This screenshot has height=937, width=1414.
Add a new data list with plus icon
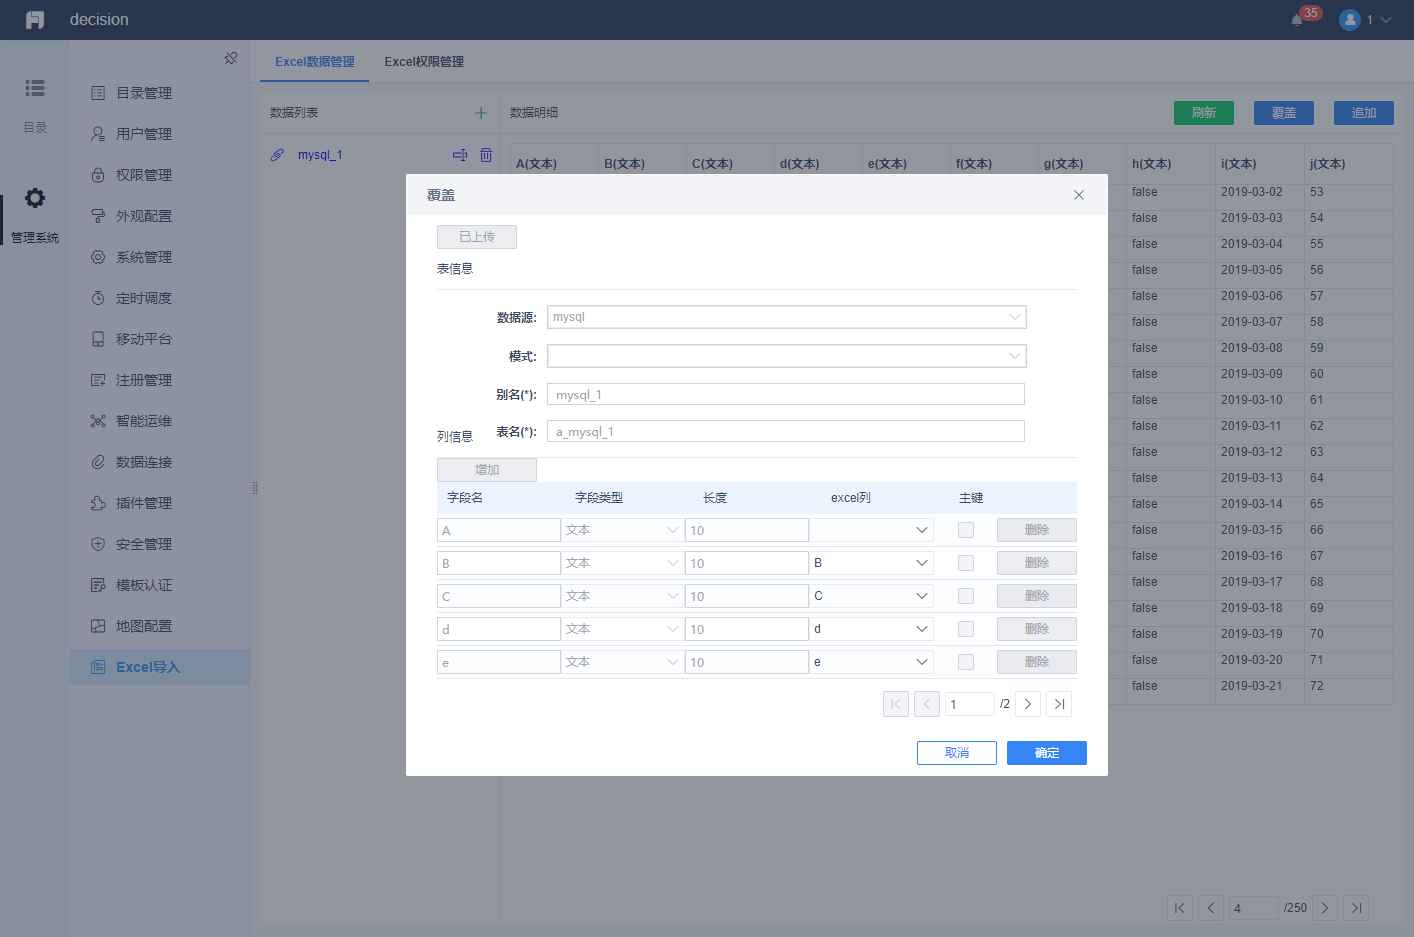(481, 113)
